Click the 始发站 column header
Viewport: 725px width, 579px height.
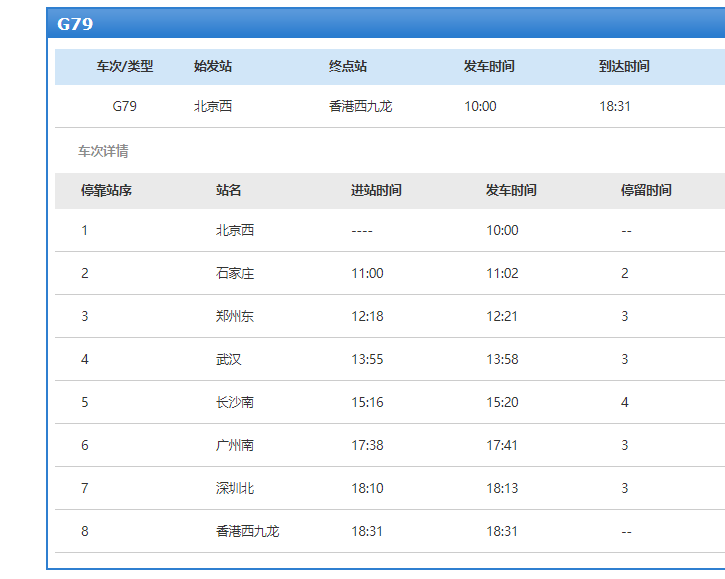click(213, 66)
